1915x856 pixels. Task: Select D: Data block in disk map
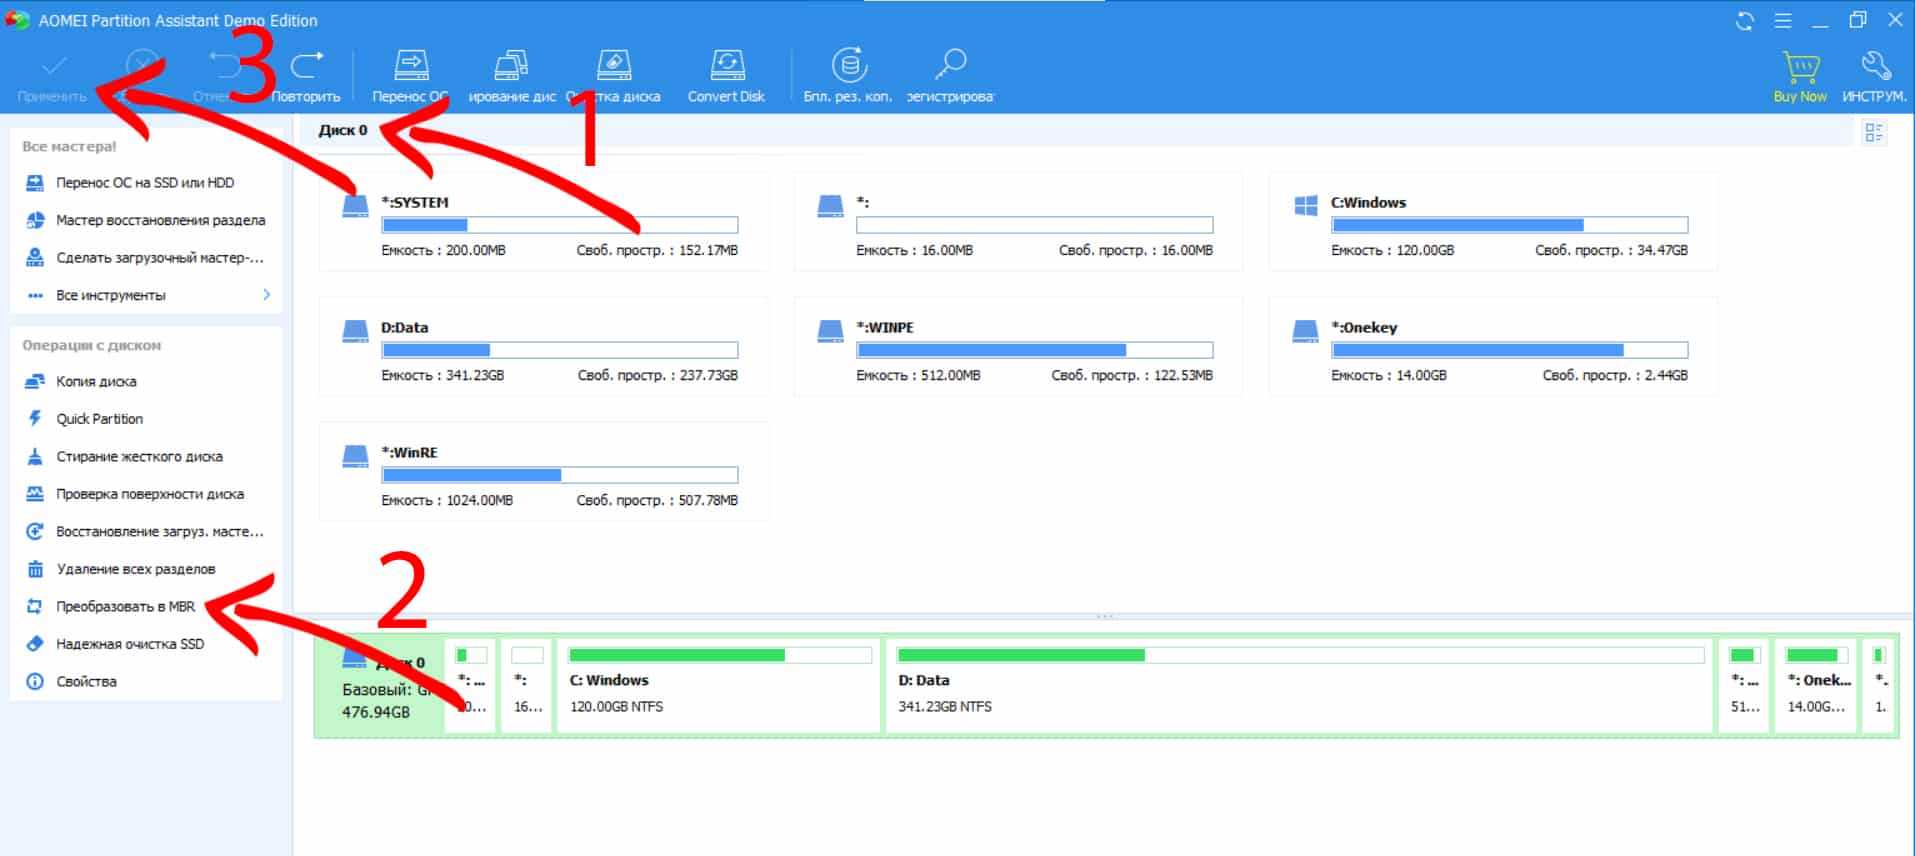coord(1299,686)
